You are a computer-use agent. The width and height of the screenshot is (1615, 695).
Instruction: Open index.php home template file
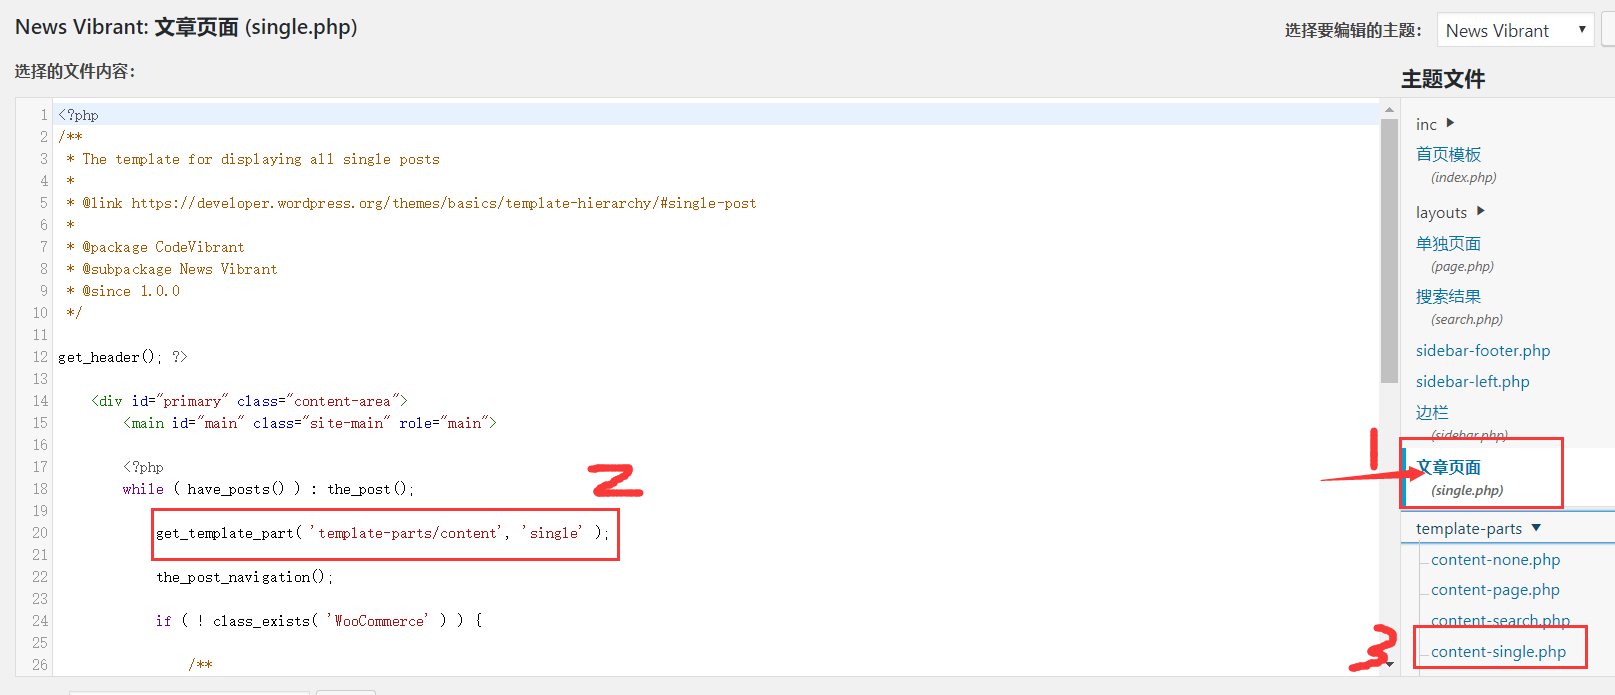click(x=1448, y=154)
